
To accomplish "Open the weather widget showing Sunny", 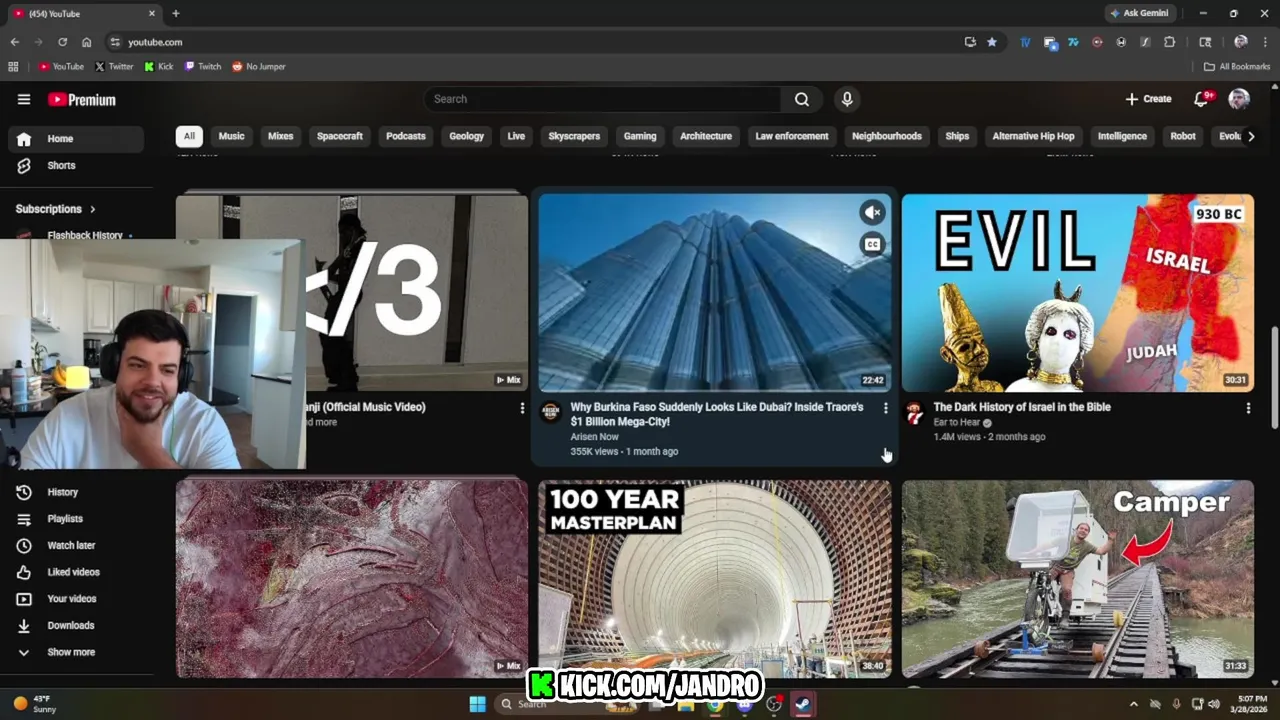I will tap(34, 704).
